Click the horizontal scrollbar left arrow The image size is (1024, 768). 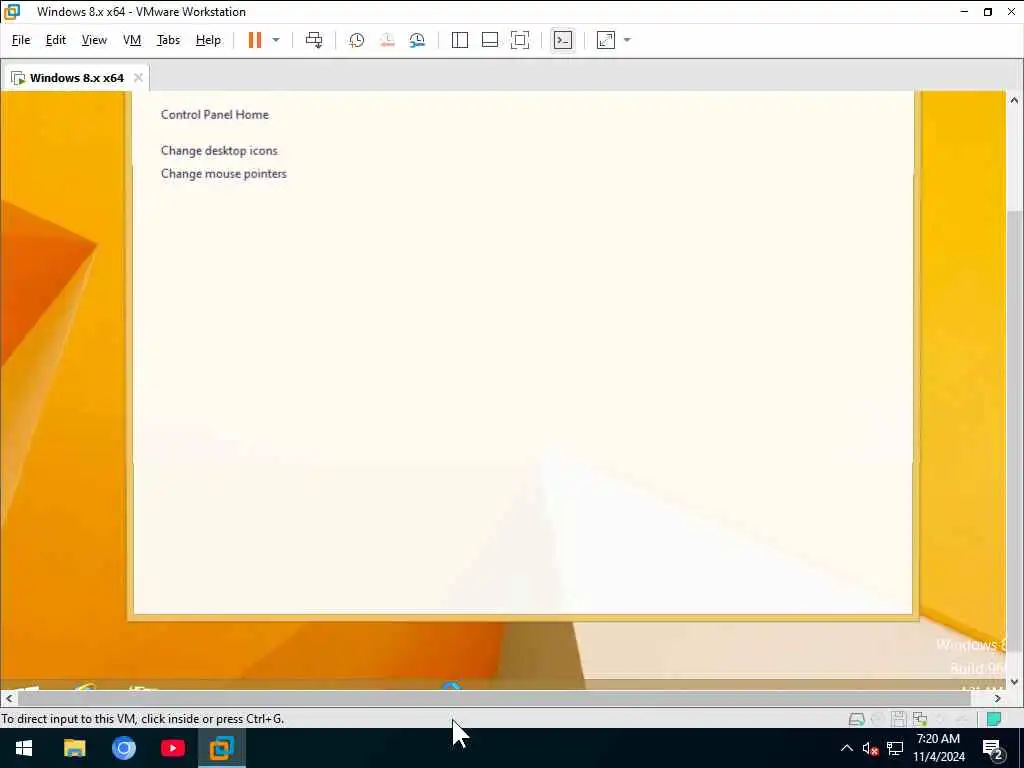[x=8, y=698]
